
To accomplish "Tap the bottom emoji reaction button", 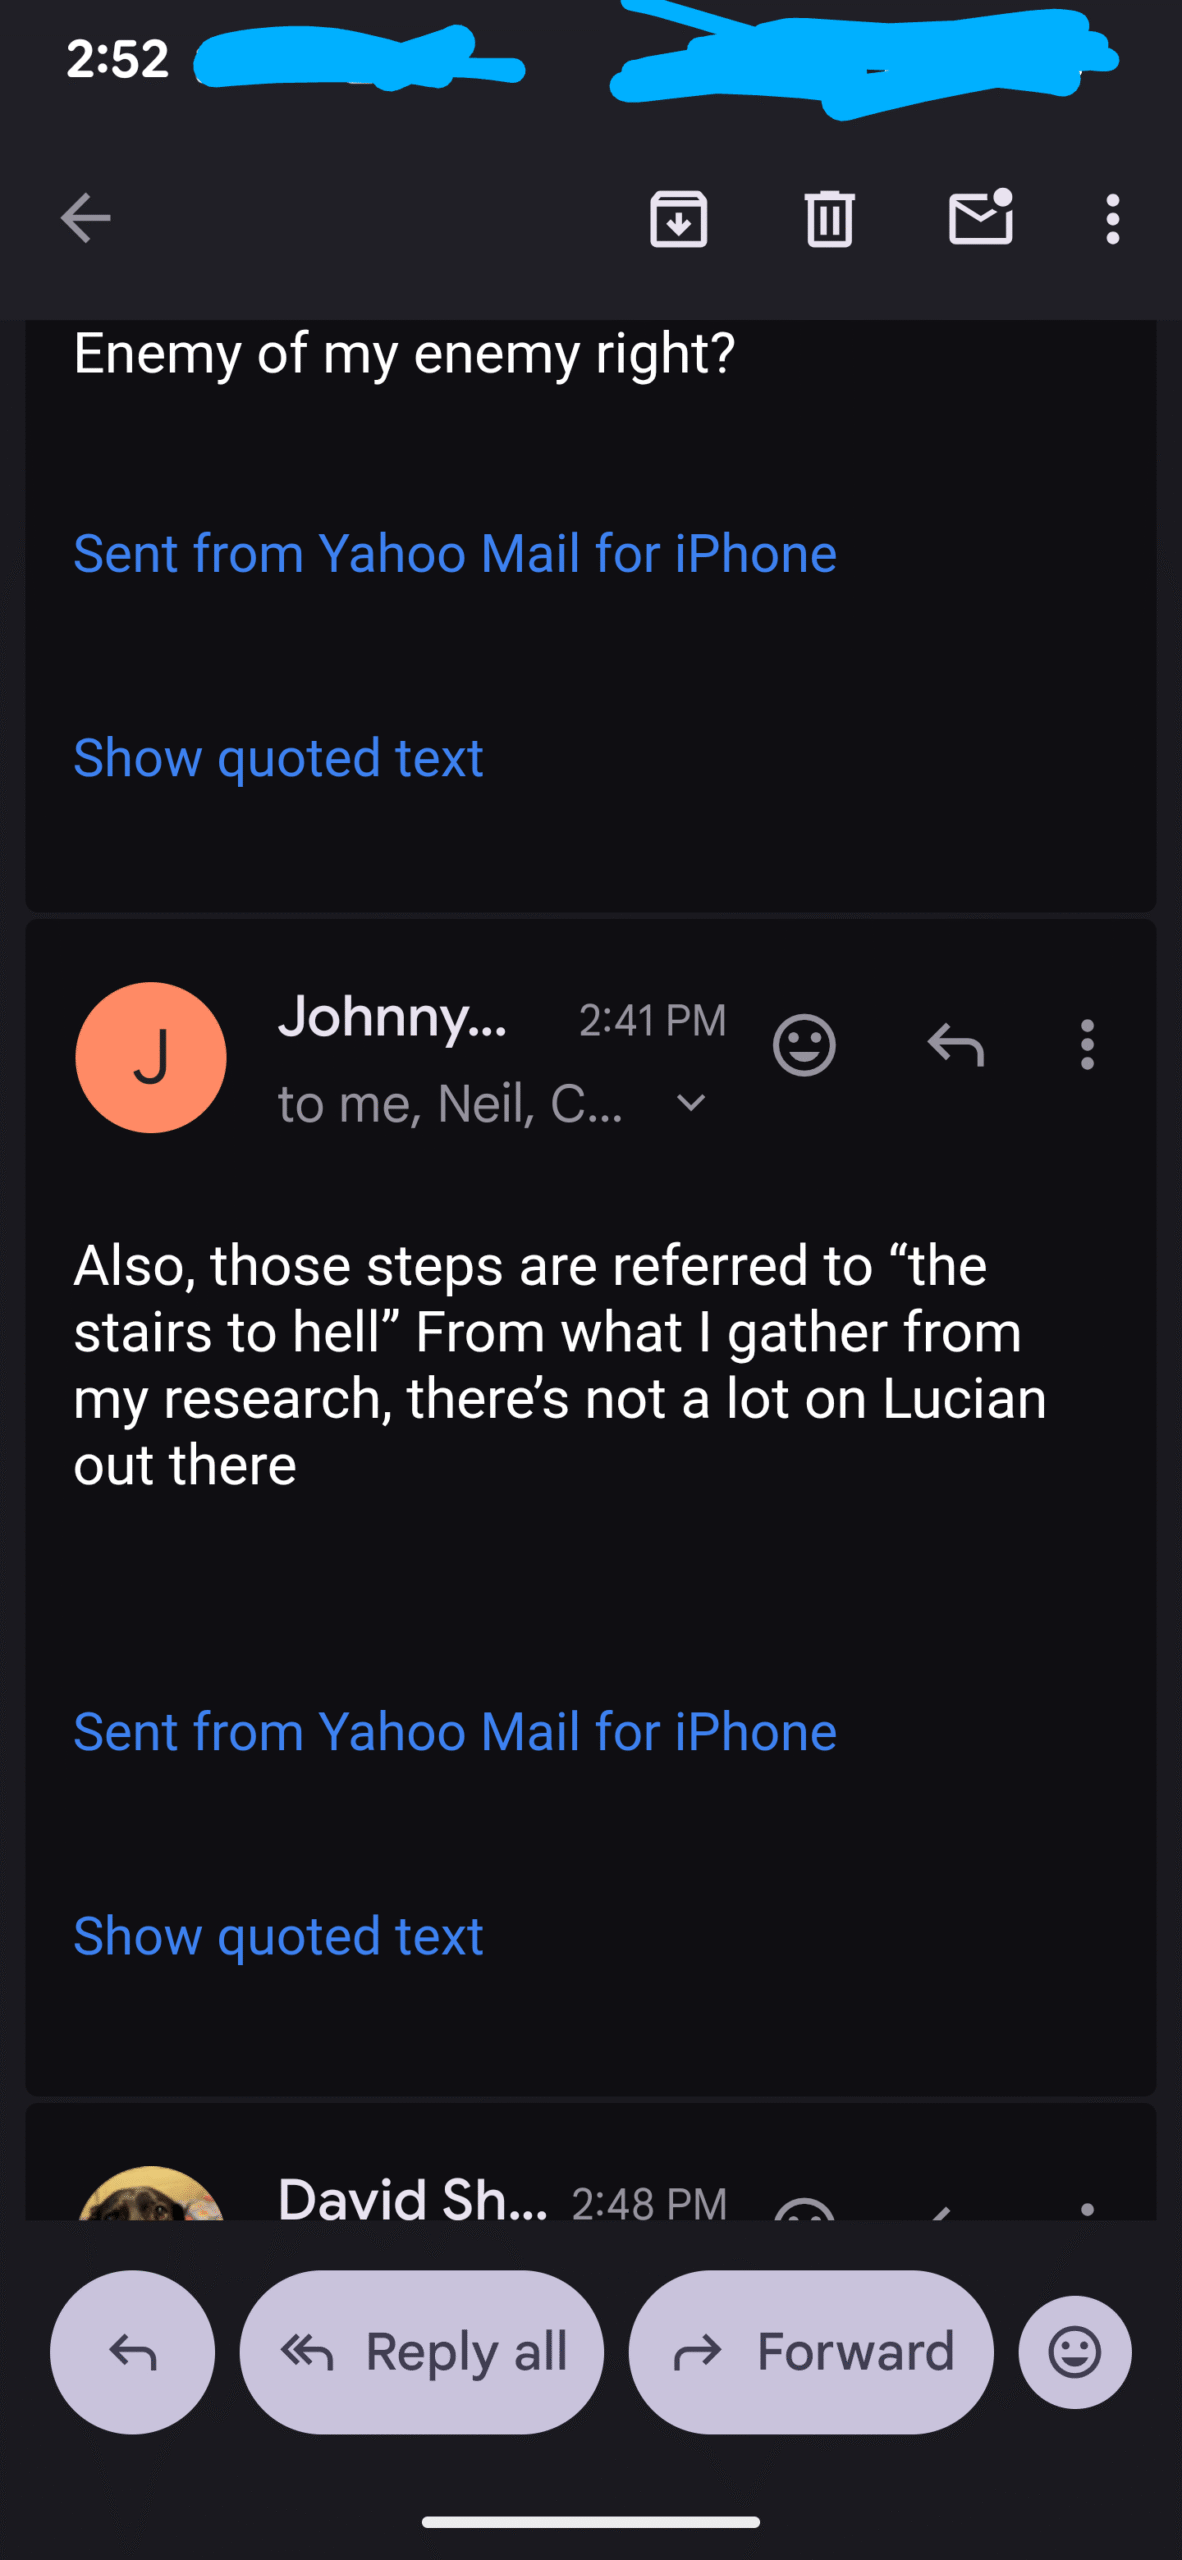I will pyautogui.click(x=1075, y=2352).
